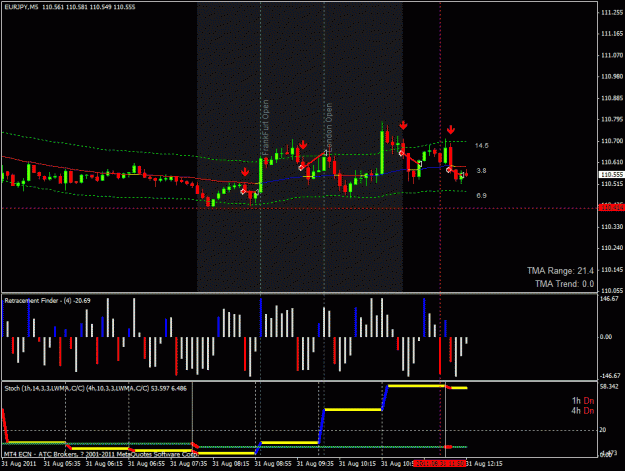Click the 4h Dn trend status

click(x=583, y=411)
